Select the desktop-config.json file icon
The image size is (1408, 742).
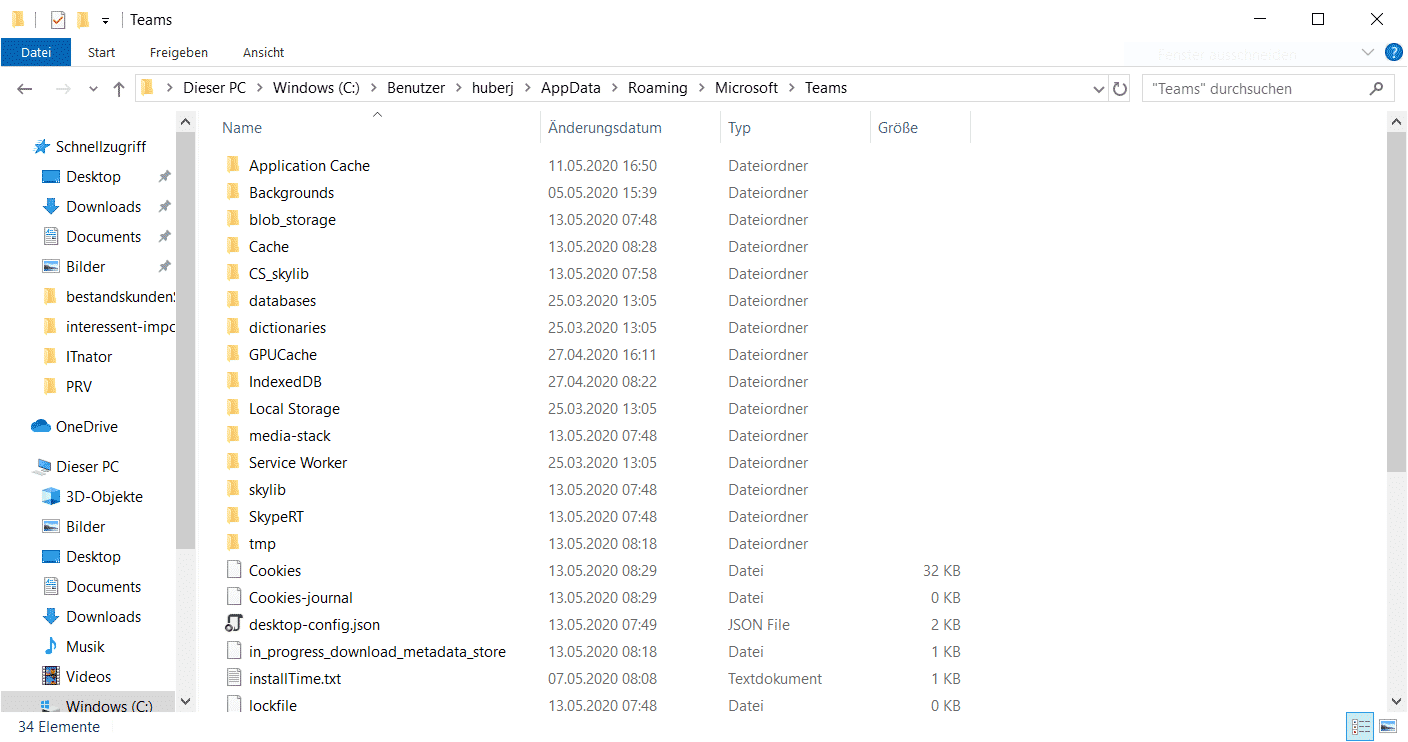pos(233,624)
